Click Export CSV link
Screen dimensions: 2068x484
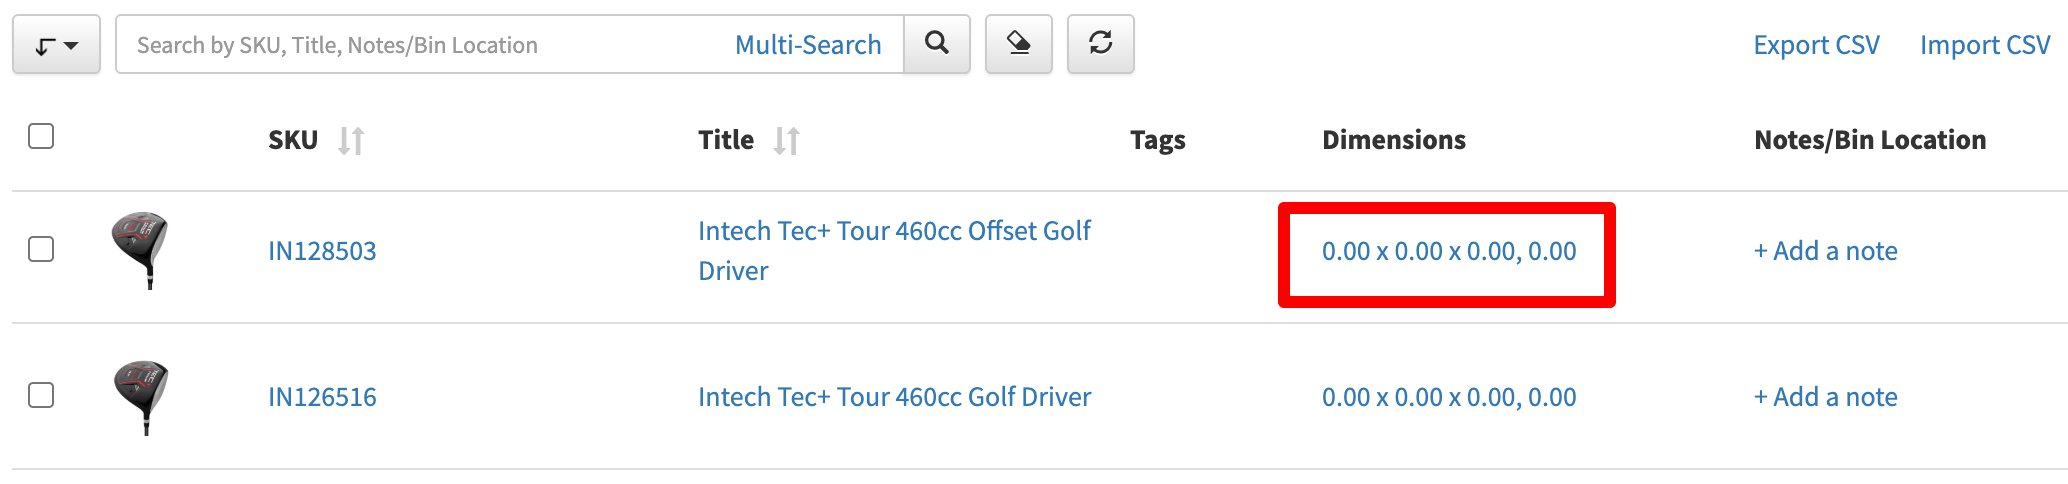tap(1816, 45)
